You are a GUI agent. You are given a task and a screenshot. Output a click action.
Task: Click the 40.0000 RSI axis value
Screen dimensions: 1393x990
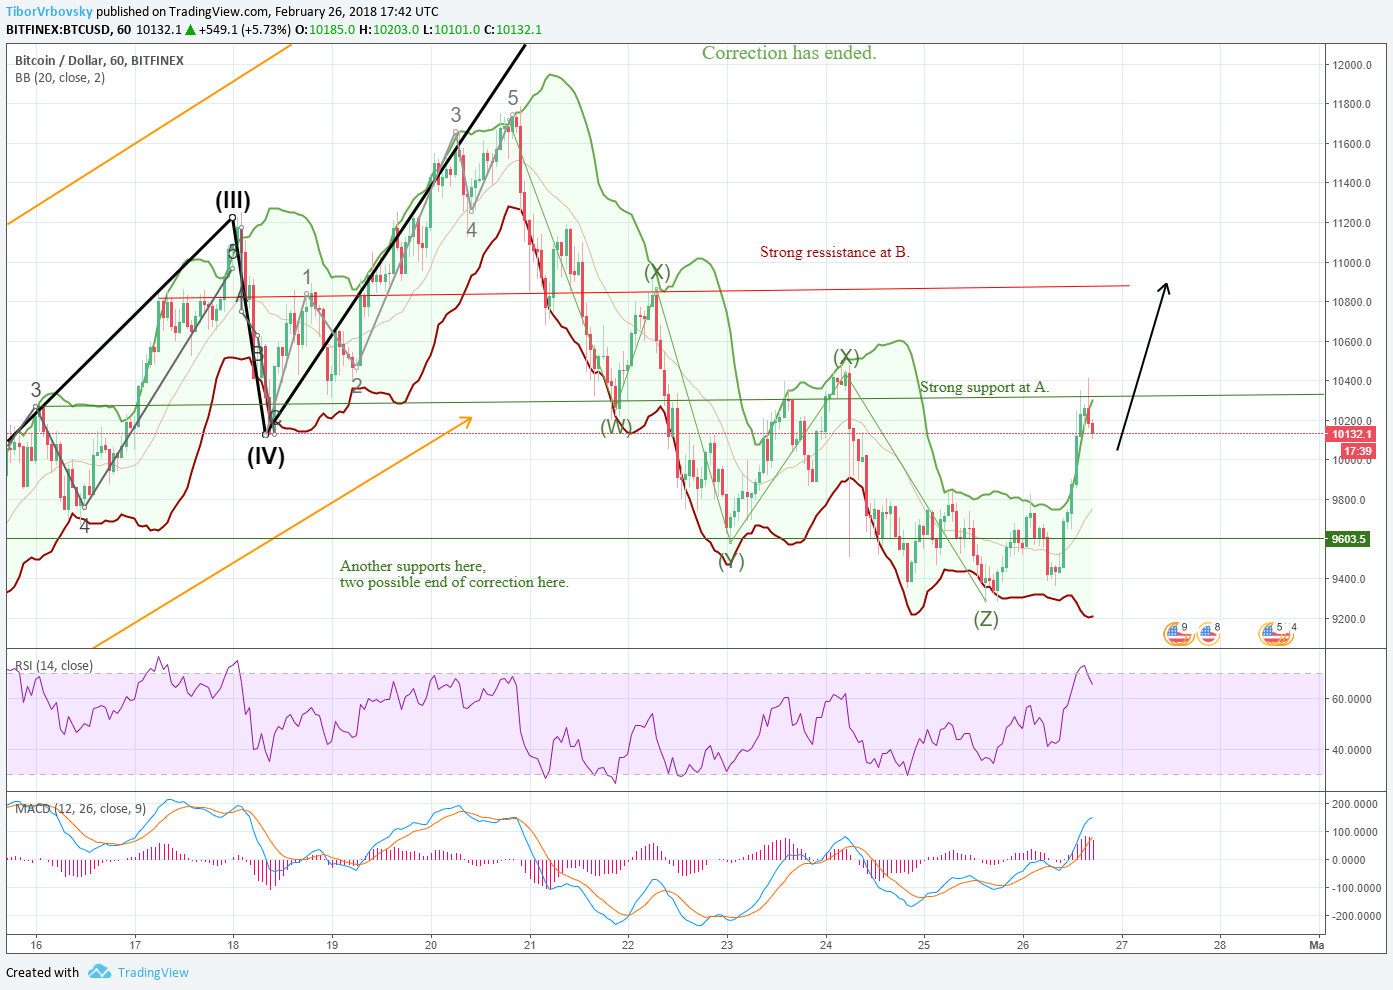(x=1352, y=750)
